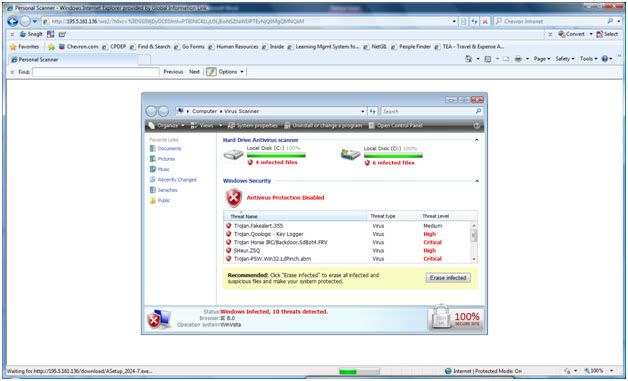Click the IE search magnifier icon

click(x=610, y=21)
